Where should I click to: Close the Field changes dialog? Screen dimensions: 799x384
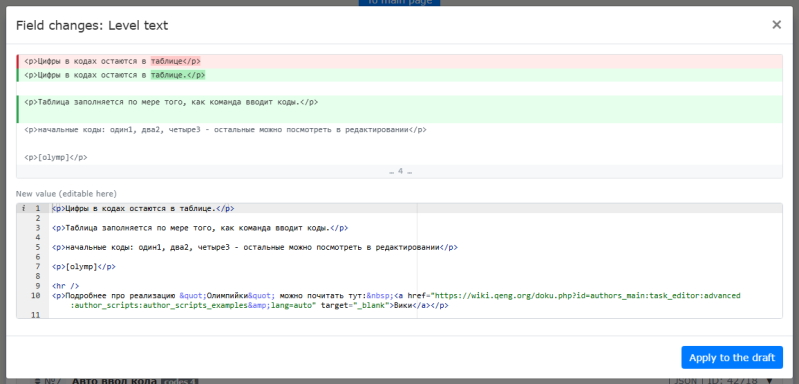(776, 25)
